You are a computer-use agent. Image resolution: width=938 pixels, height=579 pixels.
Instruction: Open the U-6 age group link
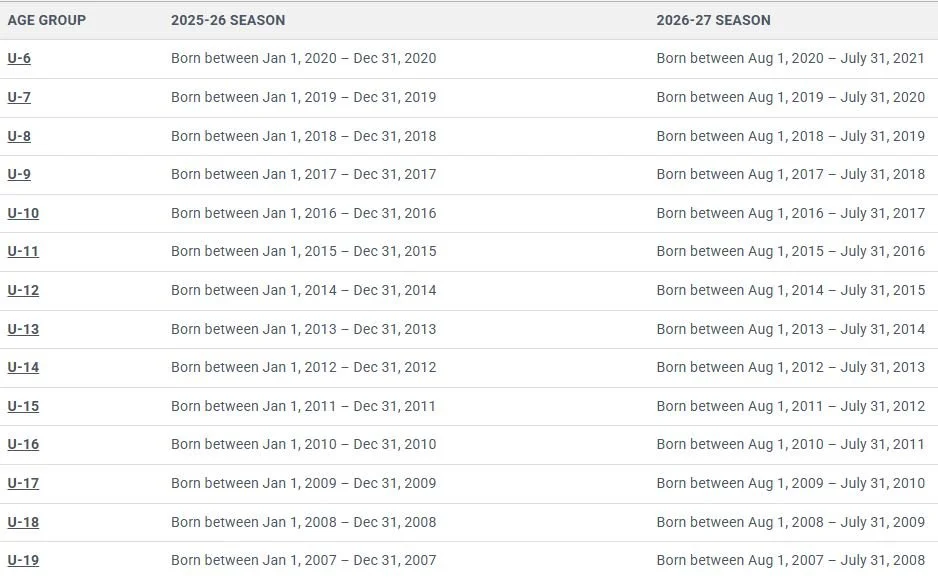click(19, 58)
